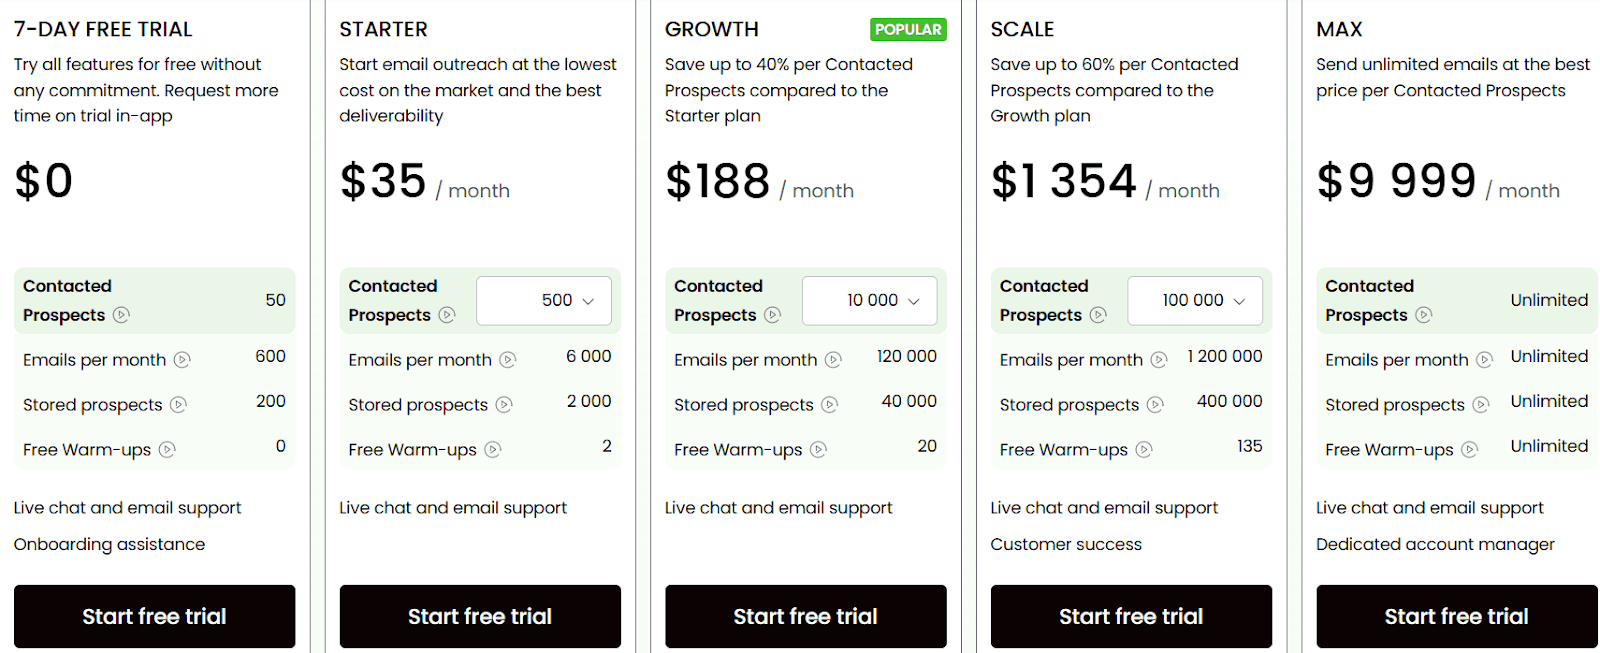This screenshot has width=1600, height=653.
Task: Click the POPULAR badge on the Growth plan
Action: pyautogui.click(x=908, y=29)
